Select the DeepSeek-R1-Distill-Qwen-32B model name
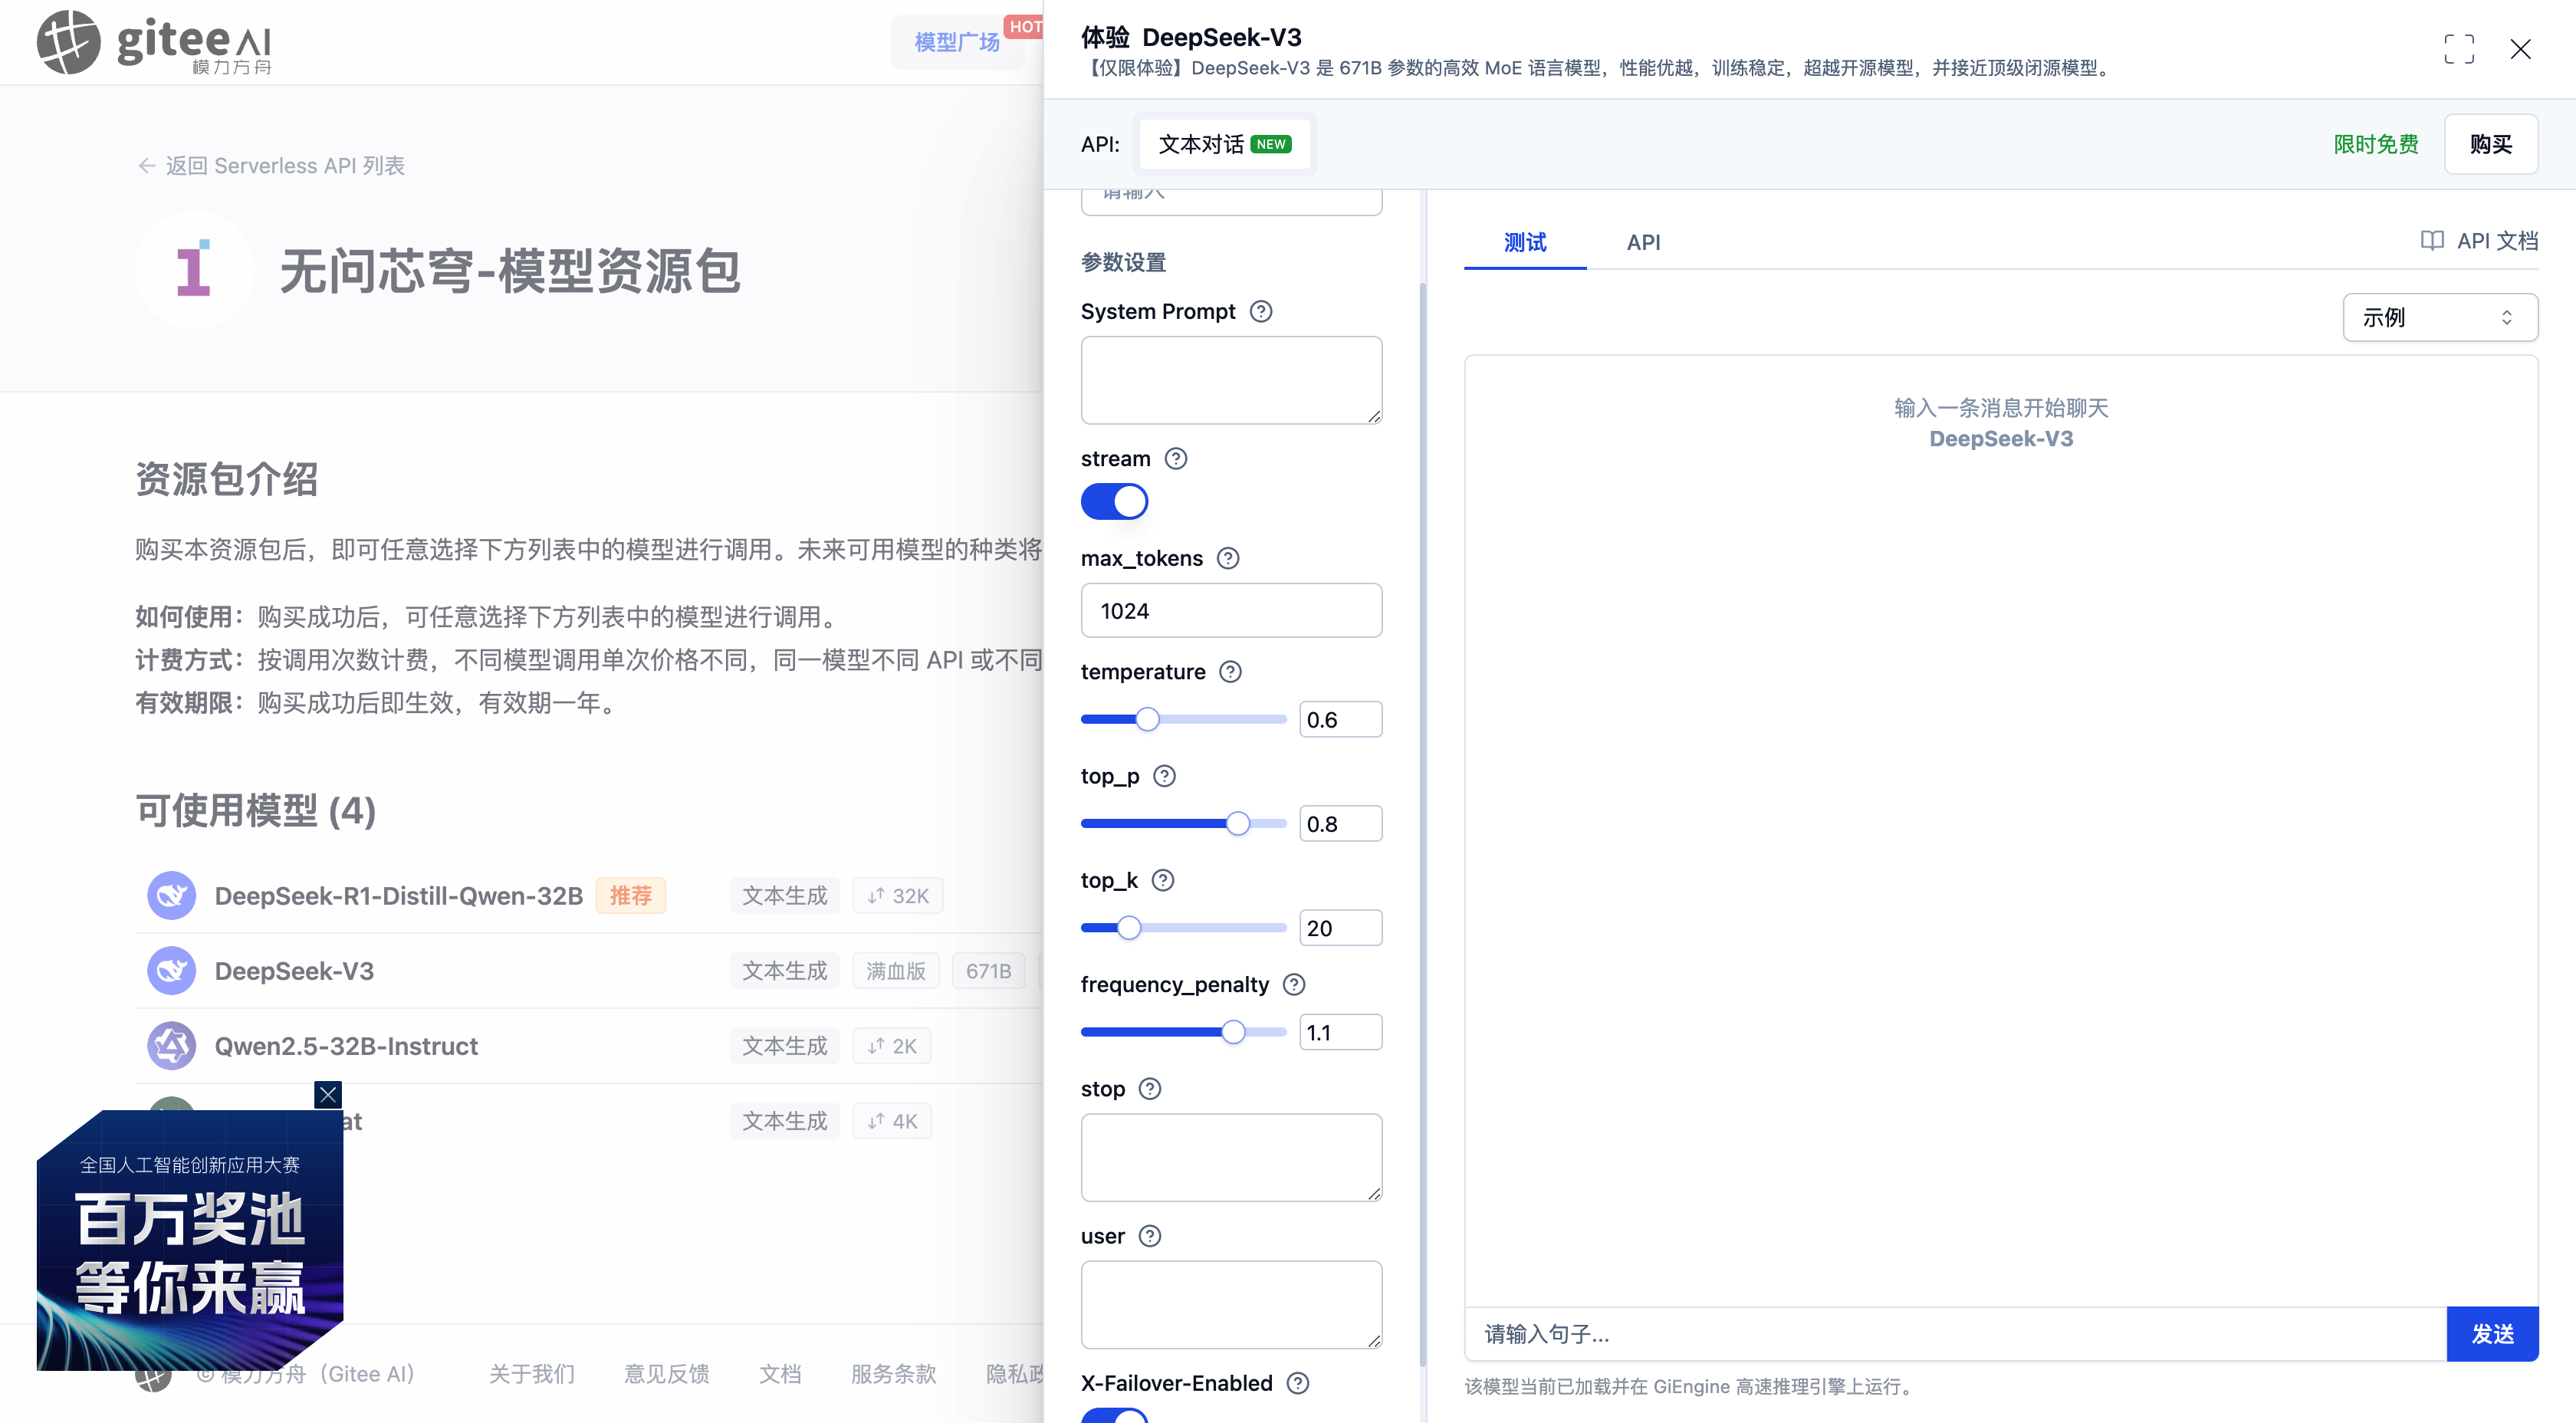This screenshot has height=1423, width=2576. 398,895
